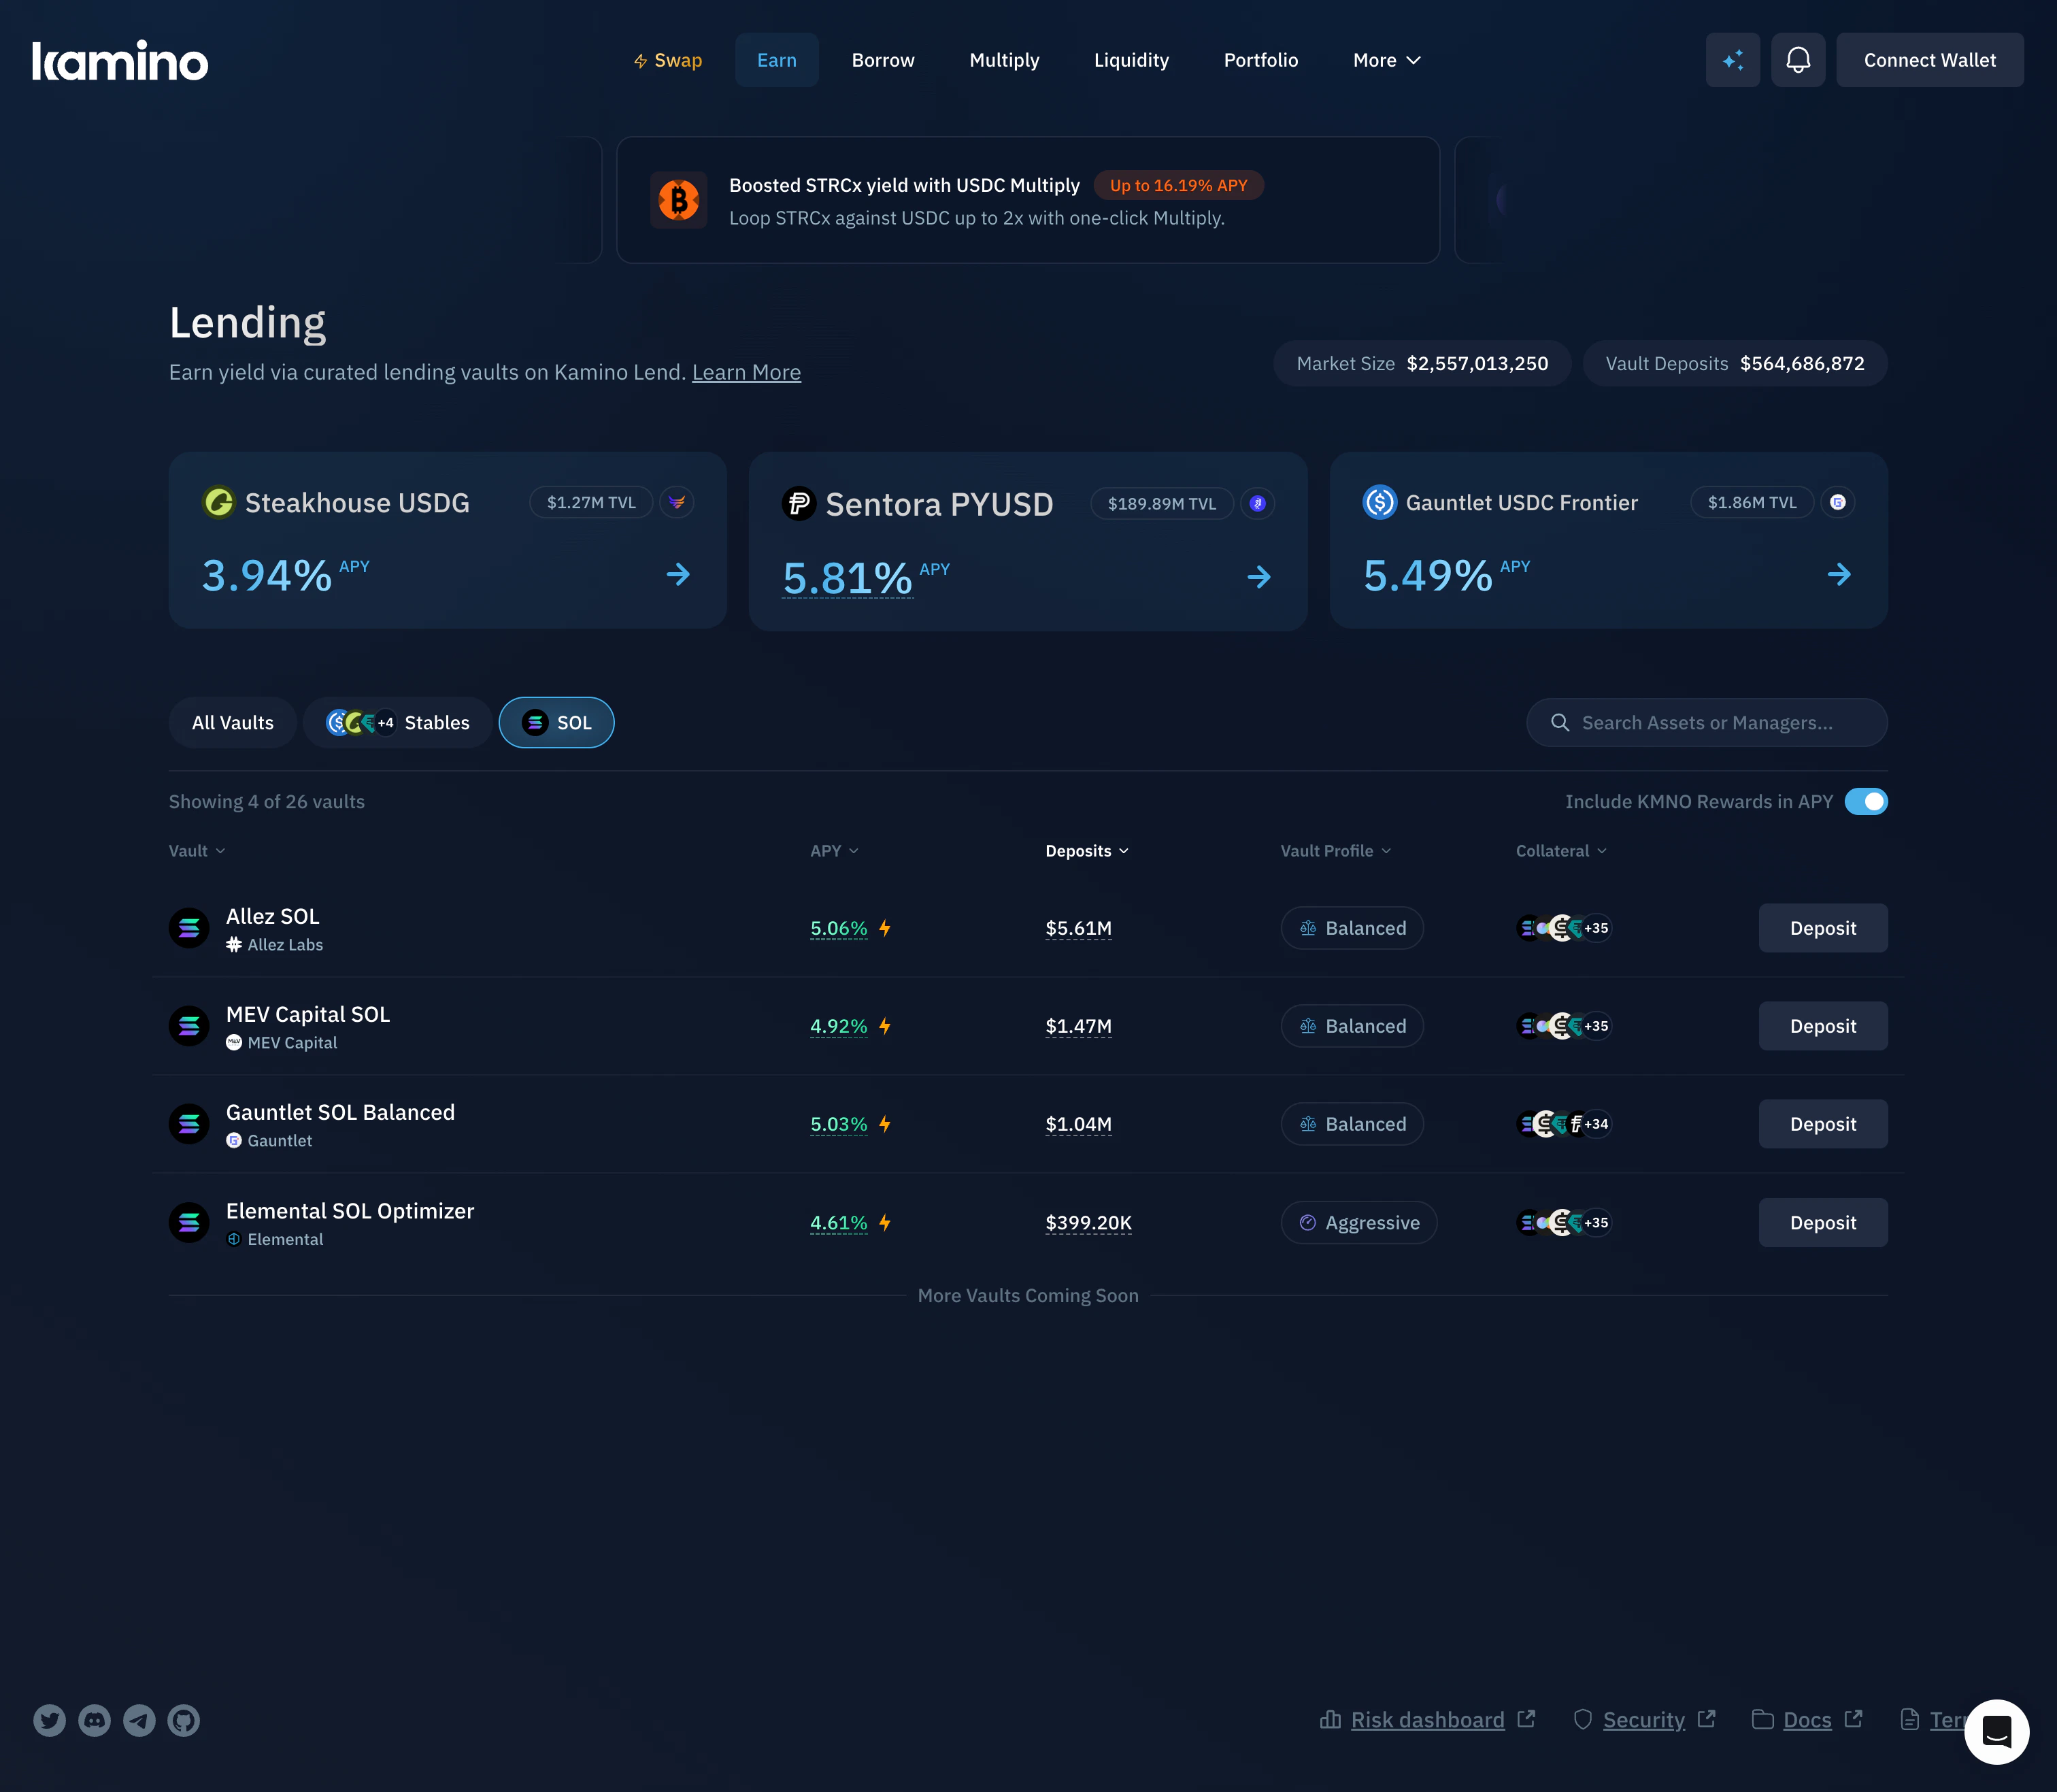Sort by Deposits column

[x=1087, y=851]
